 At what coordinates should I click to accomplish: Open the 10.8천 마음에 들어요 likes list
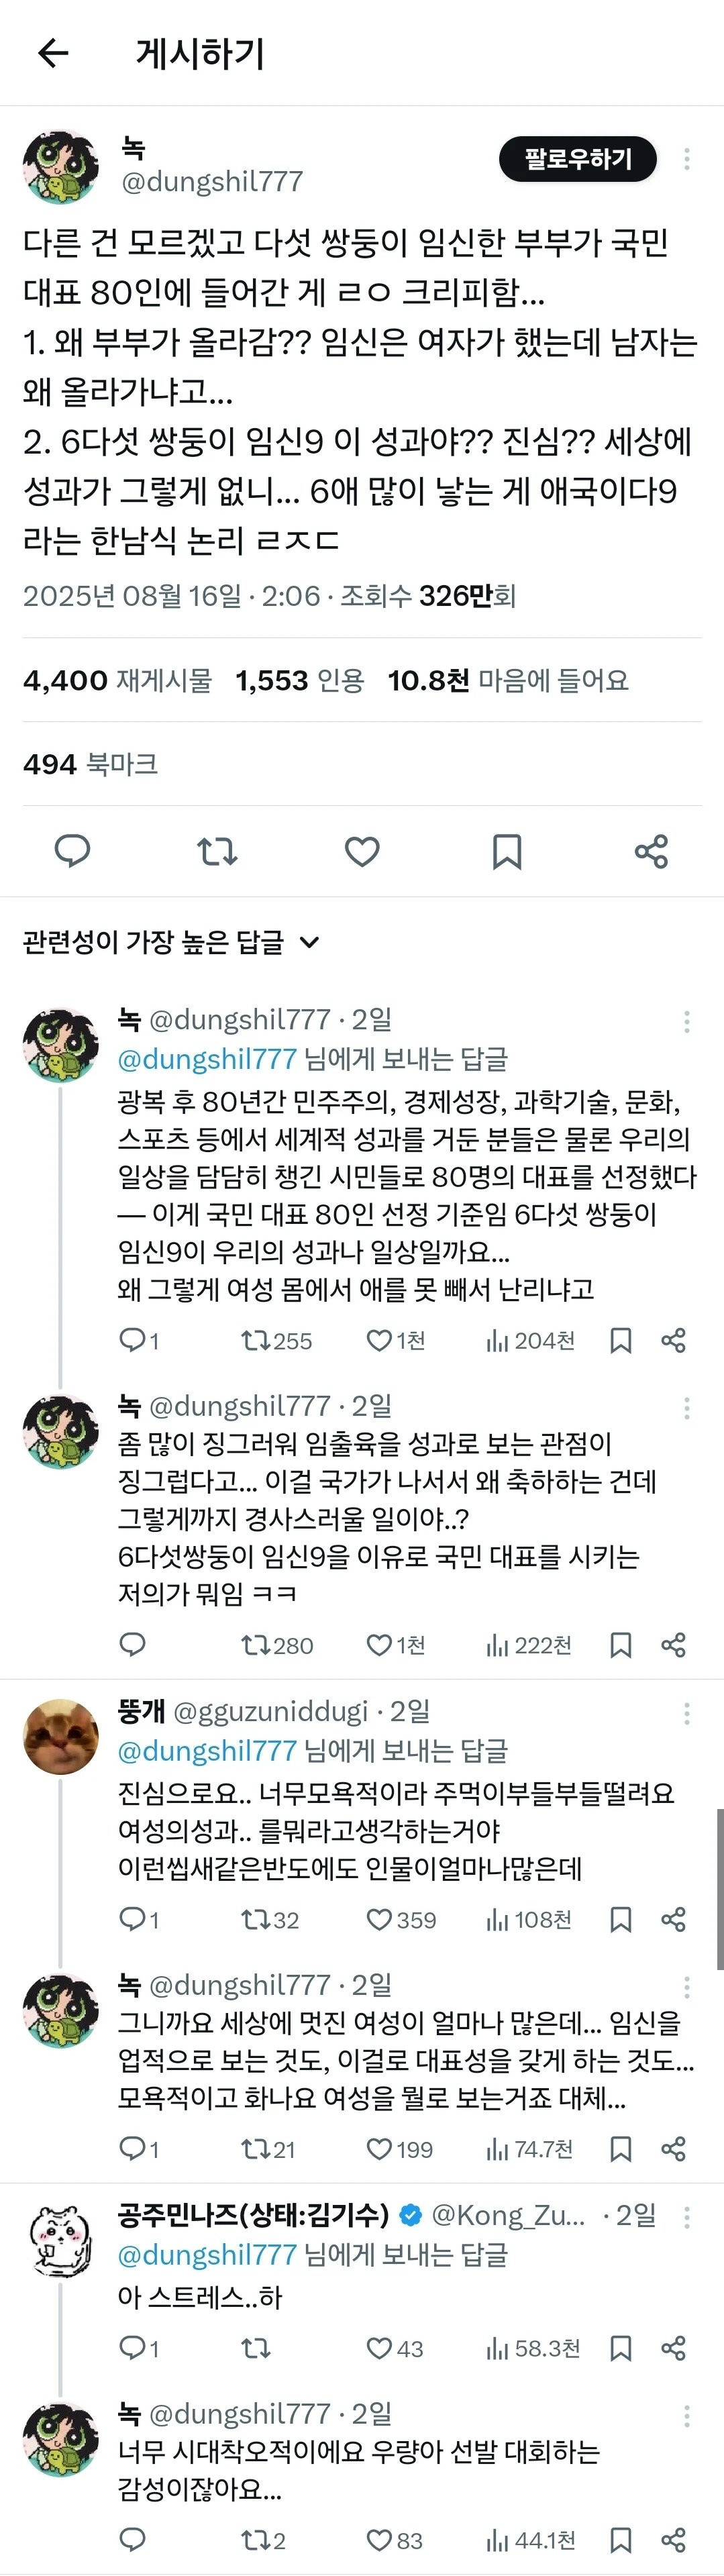coord(508,681)
